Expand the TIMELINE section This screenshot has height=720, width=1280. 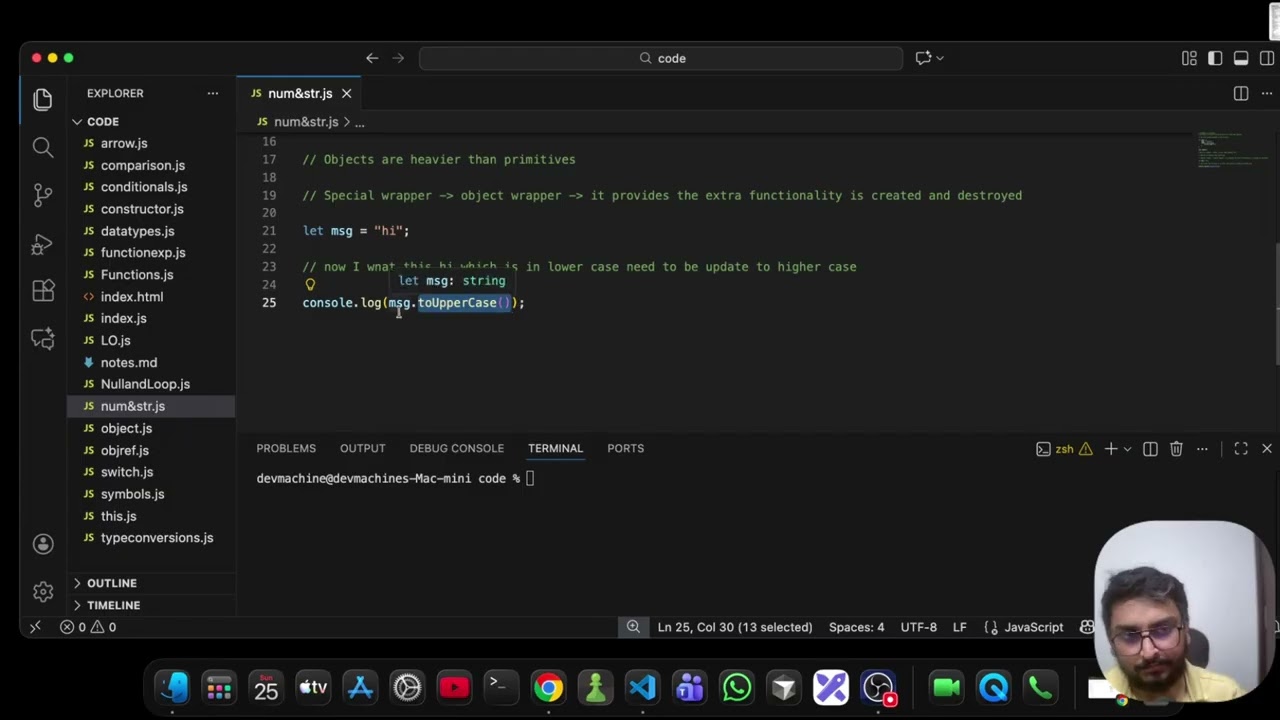pyautogui.click(x=113, y=605)
